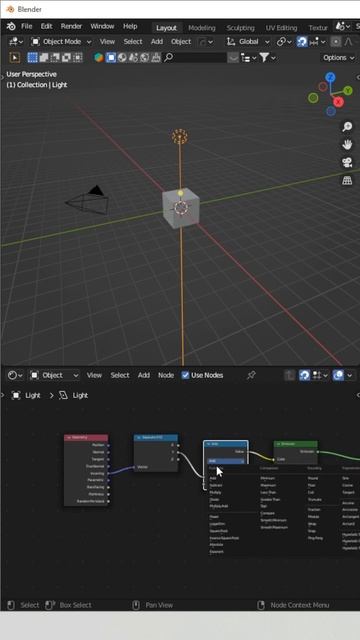Screen dimensions: 360x640
Task: Switch to the Layout workspace tab
Action: point(166,28)
